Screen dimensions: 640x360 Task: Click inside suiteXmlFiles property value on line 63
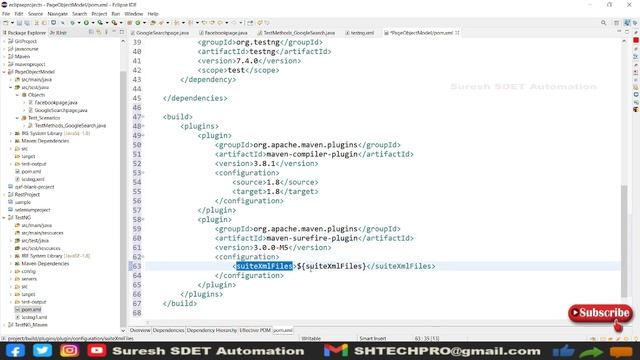click(x=331, y=266)
